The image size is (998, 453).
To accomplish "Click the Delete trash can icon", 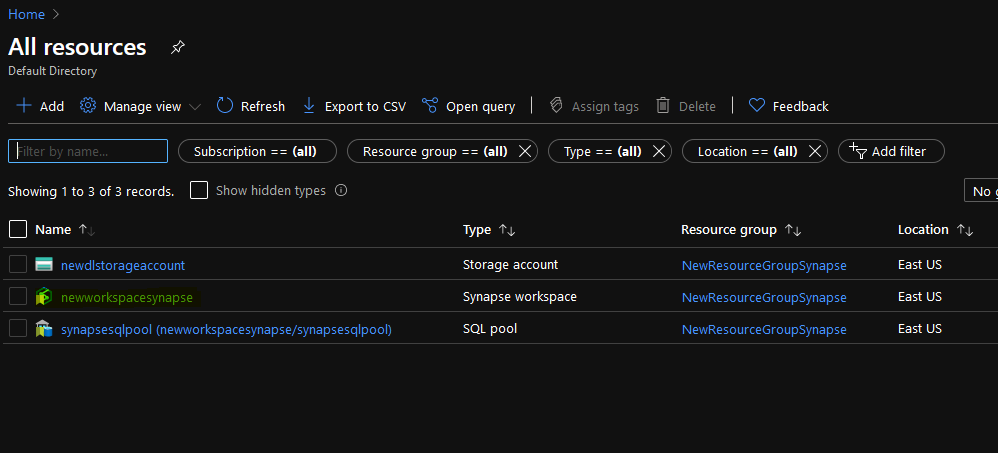I will [x=663, y=106].
